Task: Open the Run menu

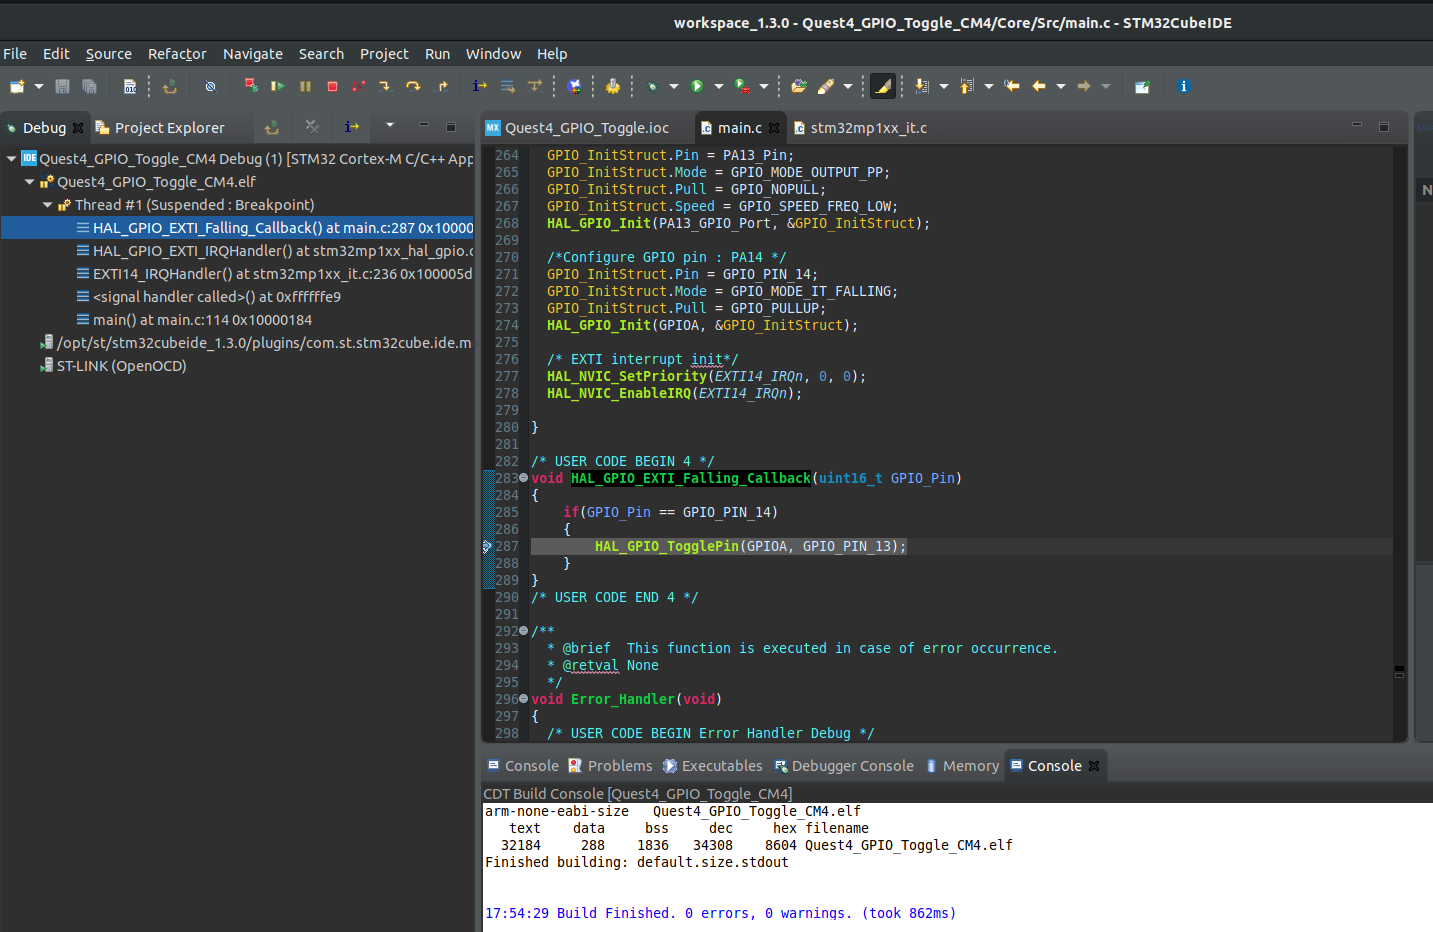Action: pos(437,54)
